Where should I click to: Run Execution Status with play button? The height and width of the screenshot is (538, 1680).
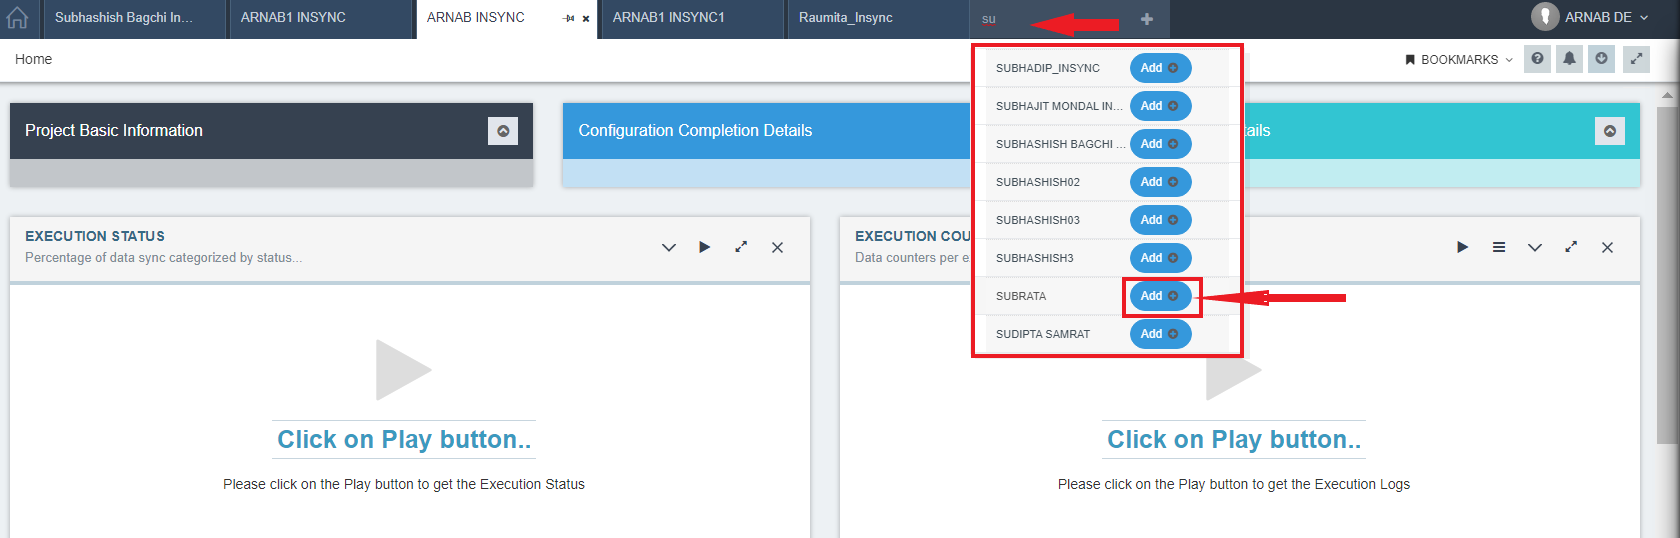pos(705,247)
